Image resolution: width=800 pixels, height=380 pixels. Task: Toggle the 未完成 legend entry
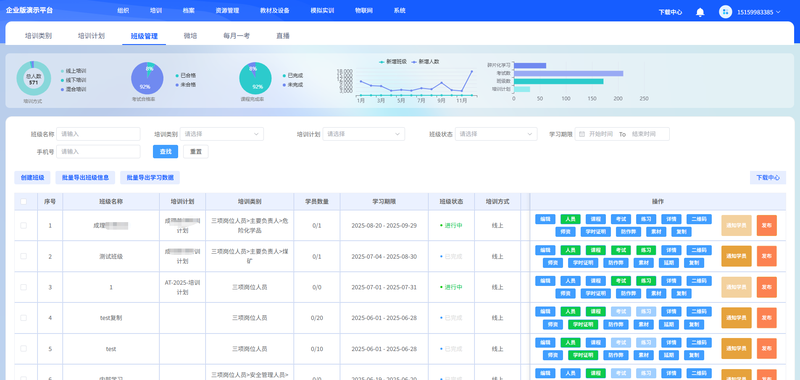(x=292, y=85)
